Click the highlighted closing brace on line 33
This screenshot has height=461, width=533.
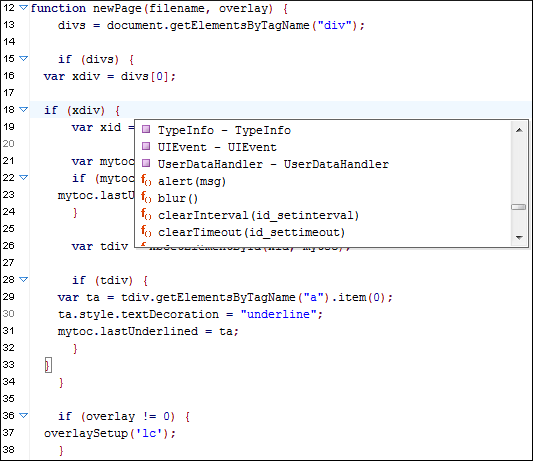[48, 365]
